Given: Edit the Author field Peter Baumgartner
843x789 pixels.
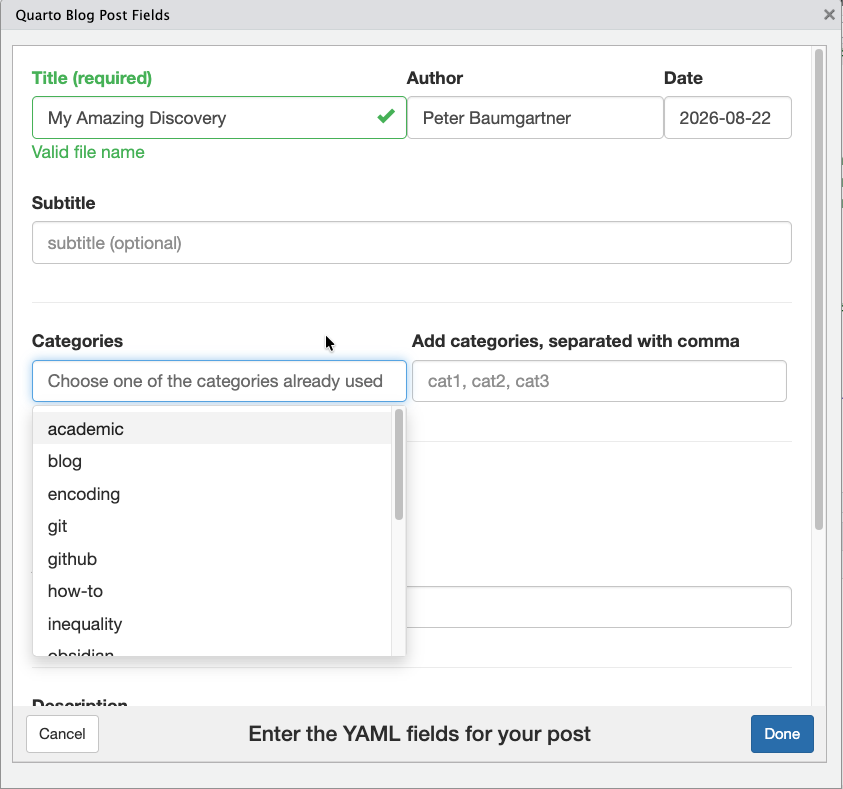Looking at the screenshot, I should coord(535,118).
